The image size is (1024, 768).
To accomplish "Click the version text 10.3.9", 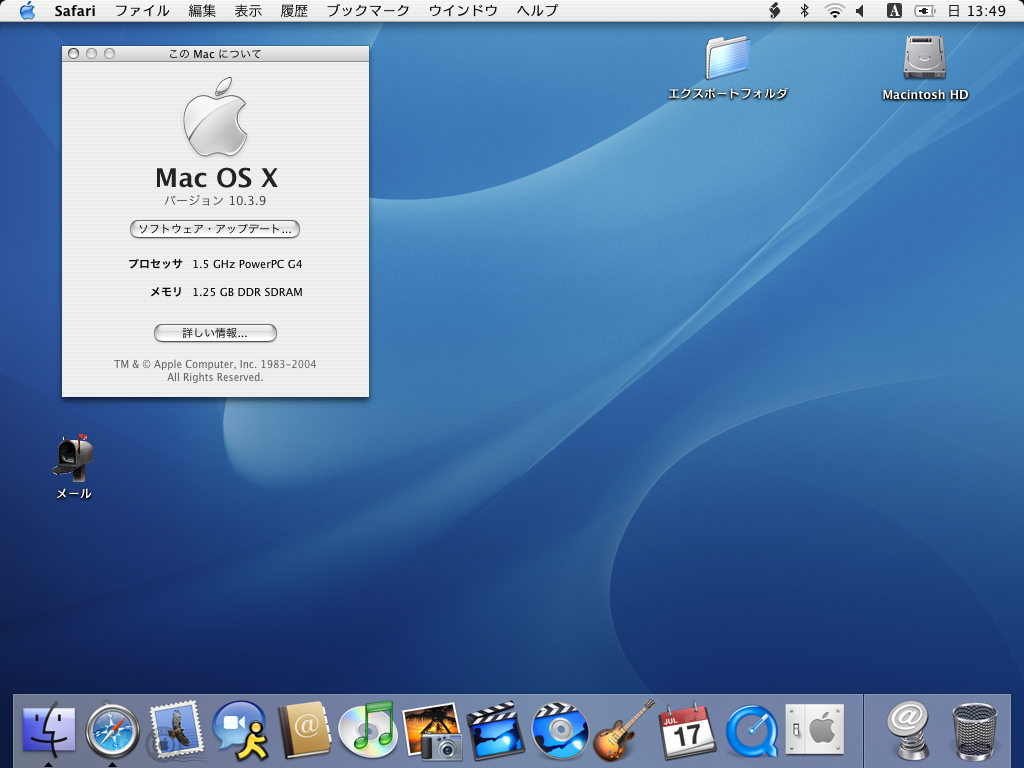I will click(x=247, y=200).
